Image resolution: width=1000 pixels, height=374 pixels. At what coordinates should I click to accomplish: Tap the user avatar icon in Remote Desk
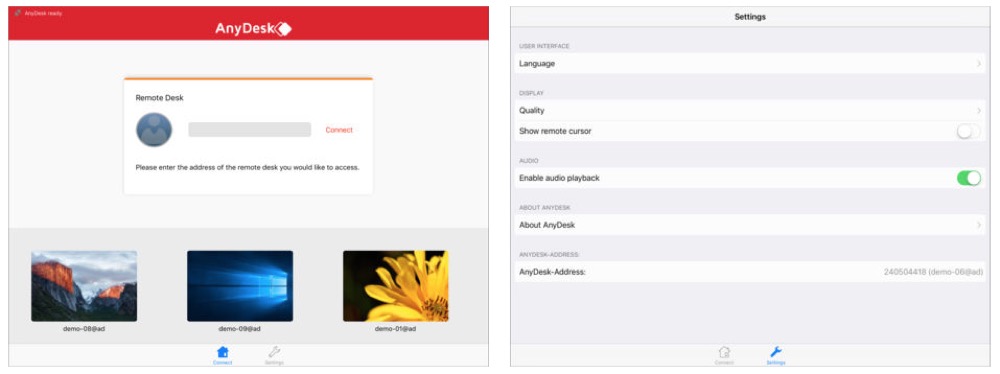(x=154, y=130)
